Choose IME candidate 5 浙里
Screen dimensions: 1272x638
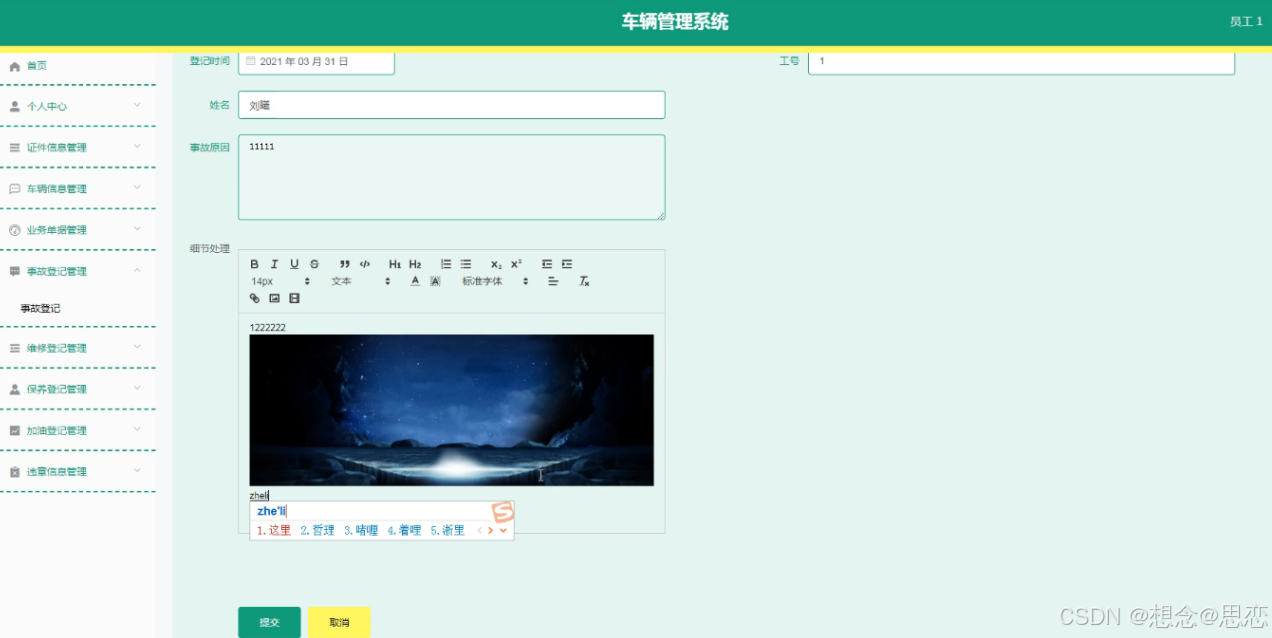[447, 530]
